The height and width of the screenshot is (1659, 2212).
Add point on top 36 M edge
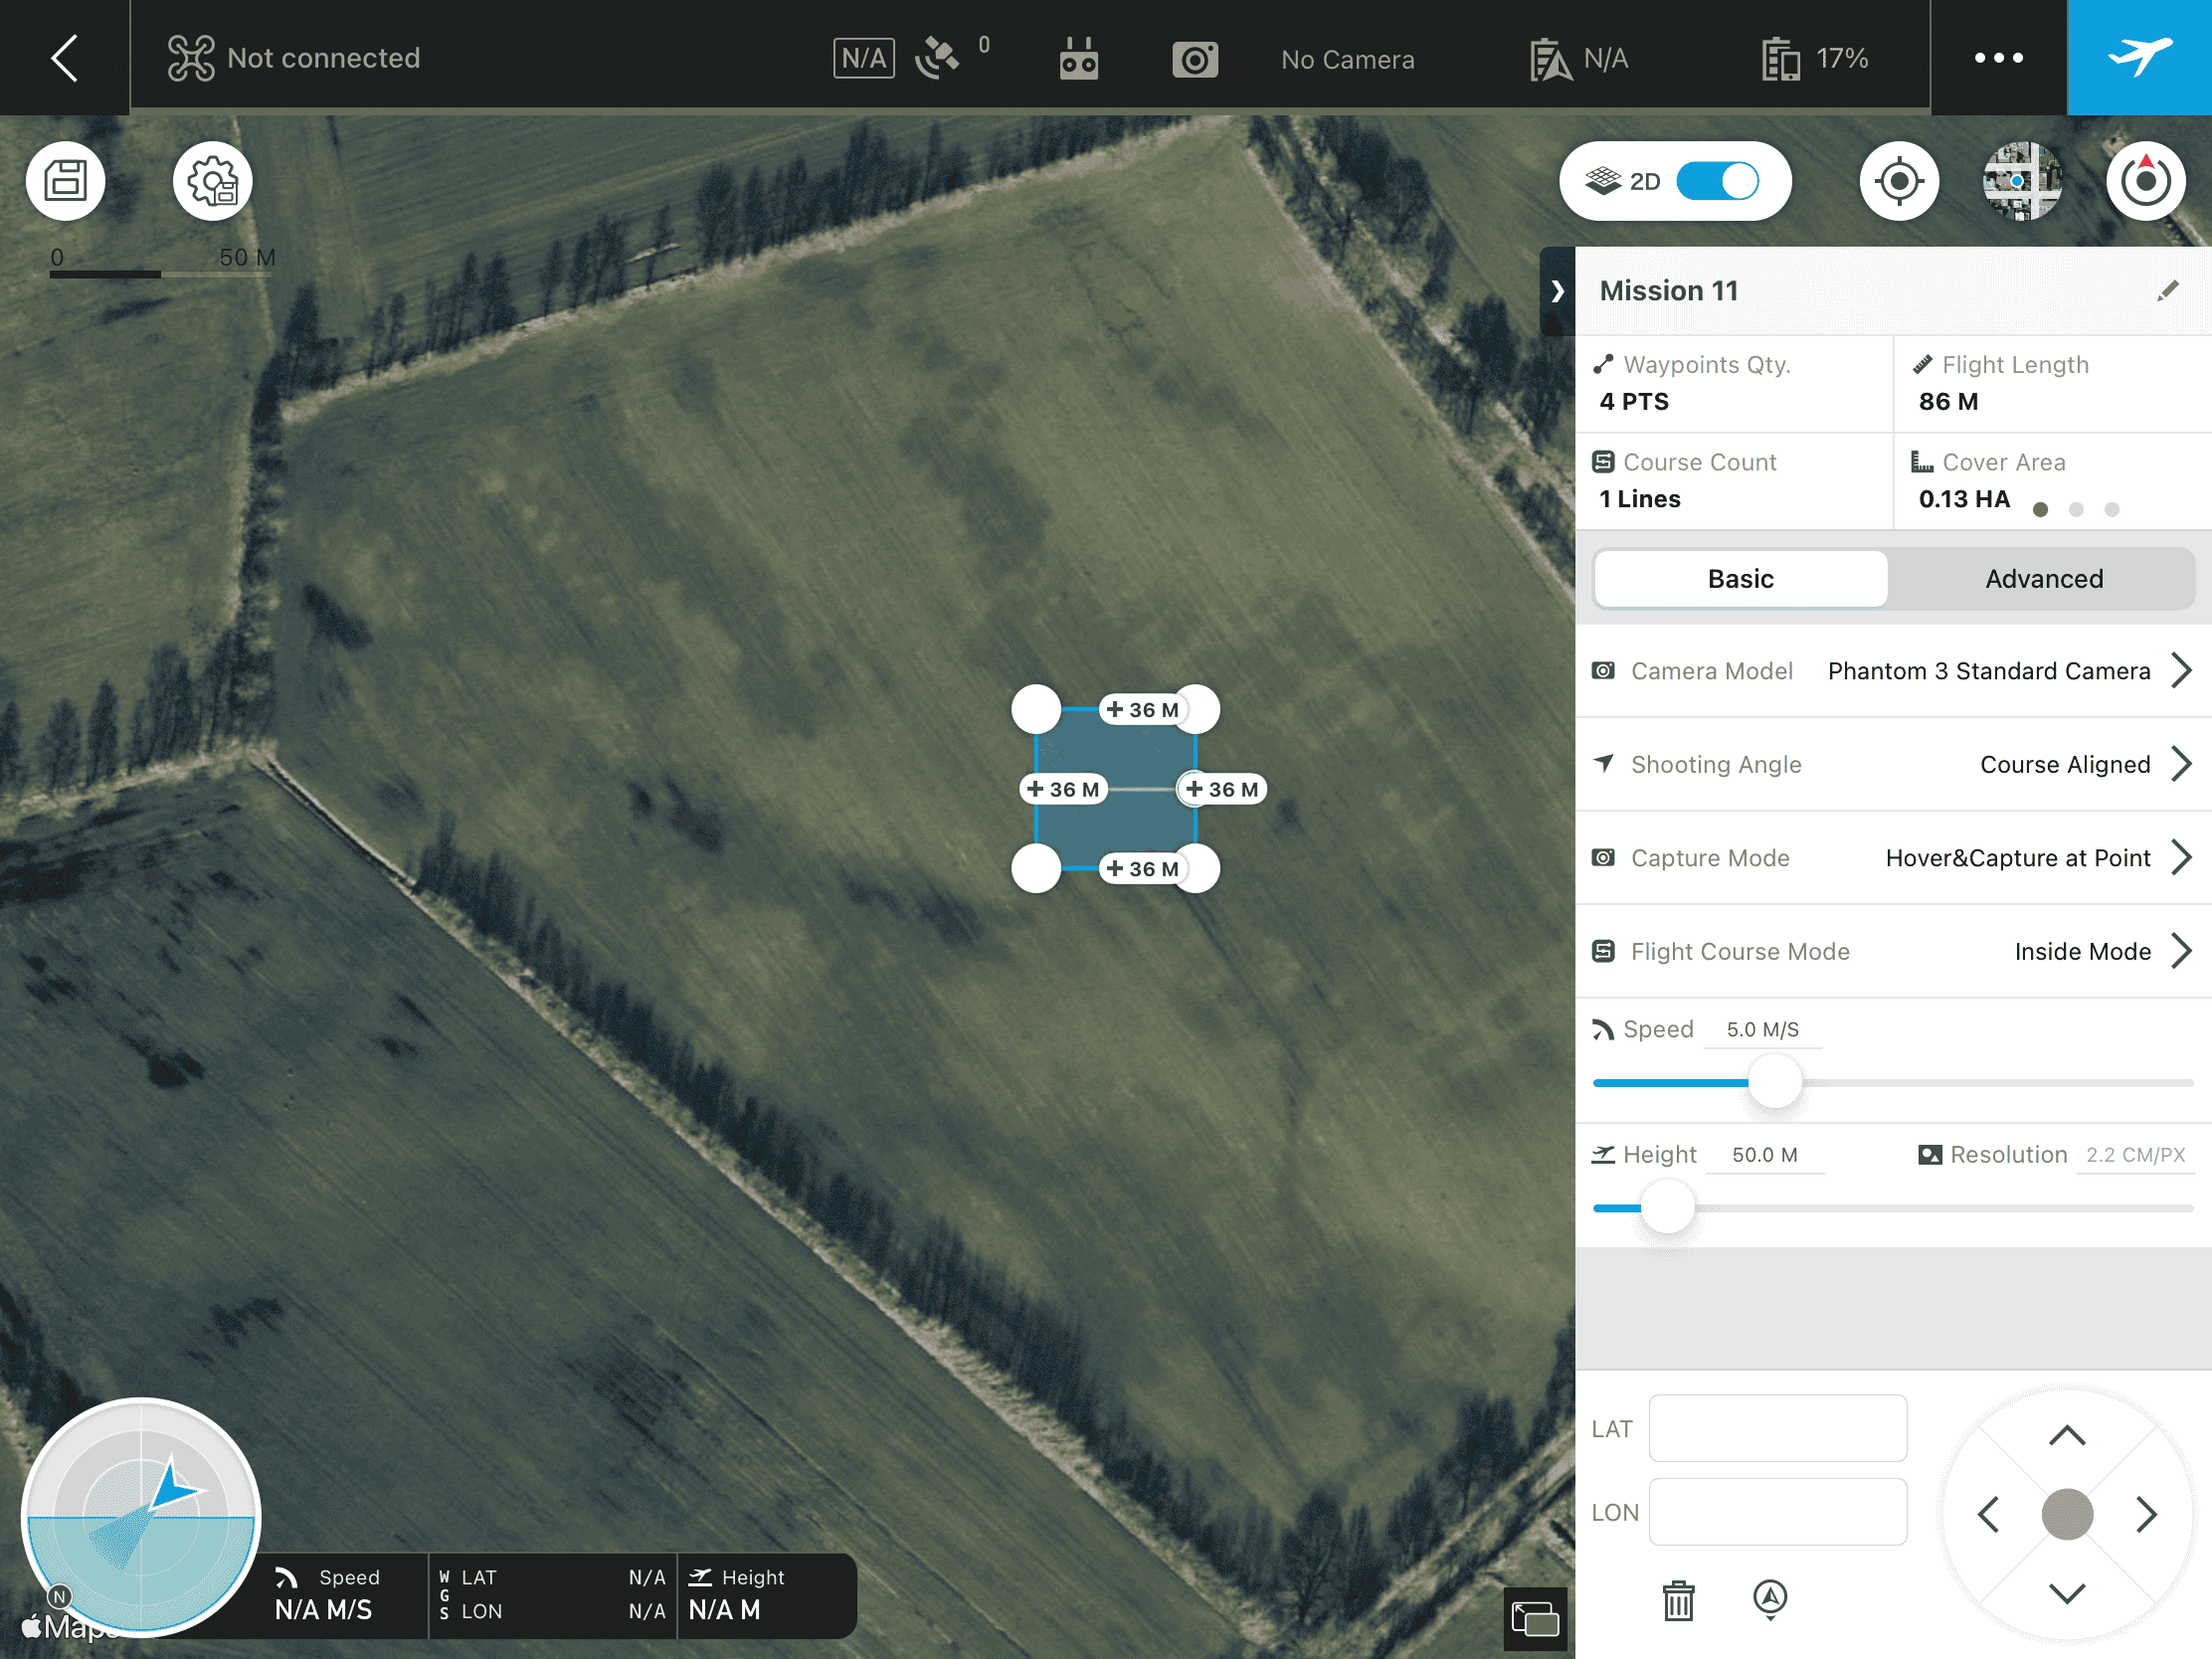pyautogui.click(x=1142, y=710)
